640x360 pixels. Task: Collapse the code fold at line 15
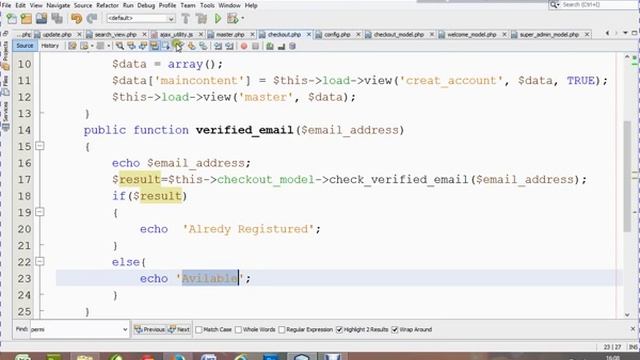pos(40,146)
